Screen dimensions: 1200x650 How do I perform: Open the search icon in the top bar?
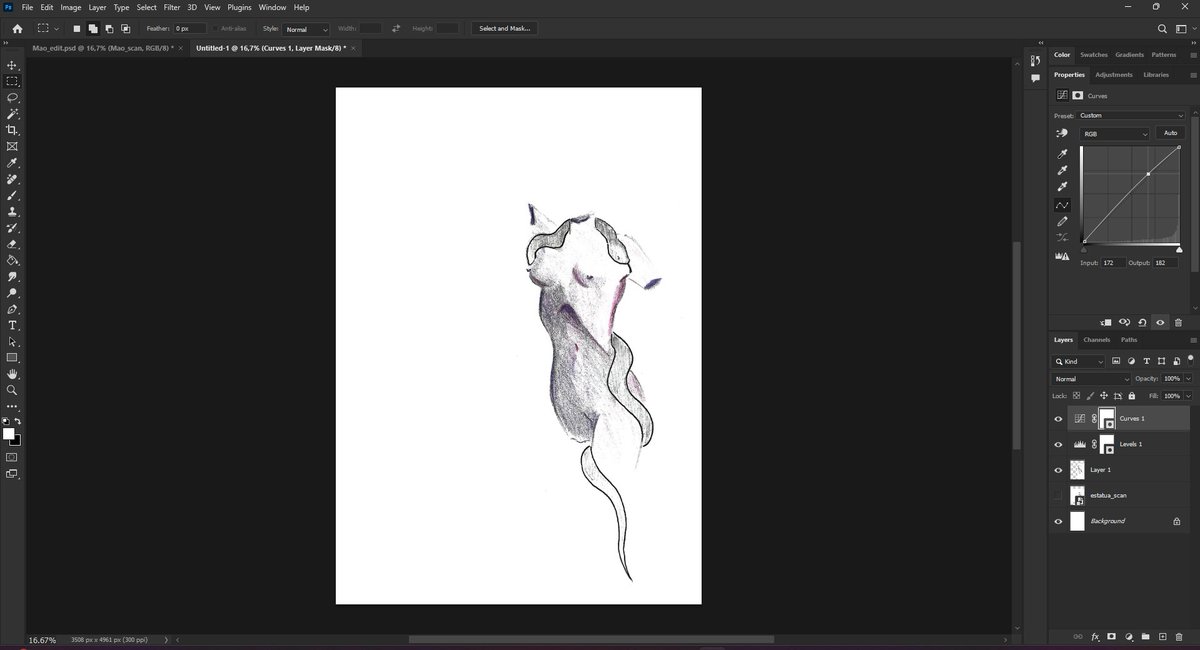click(1161, 29)
